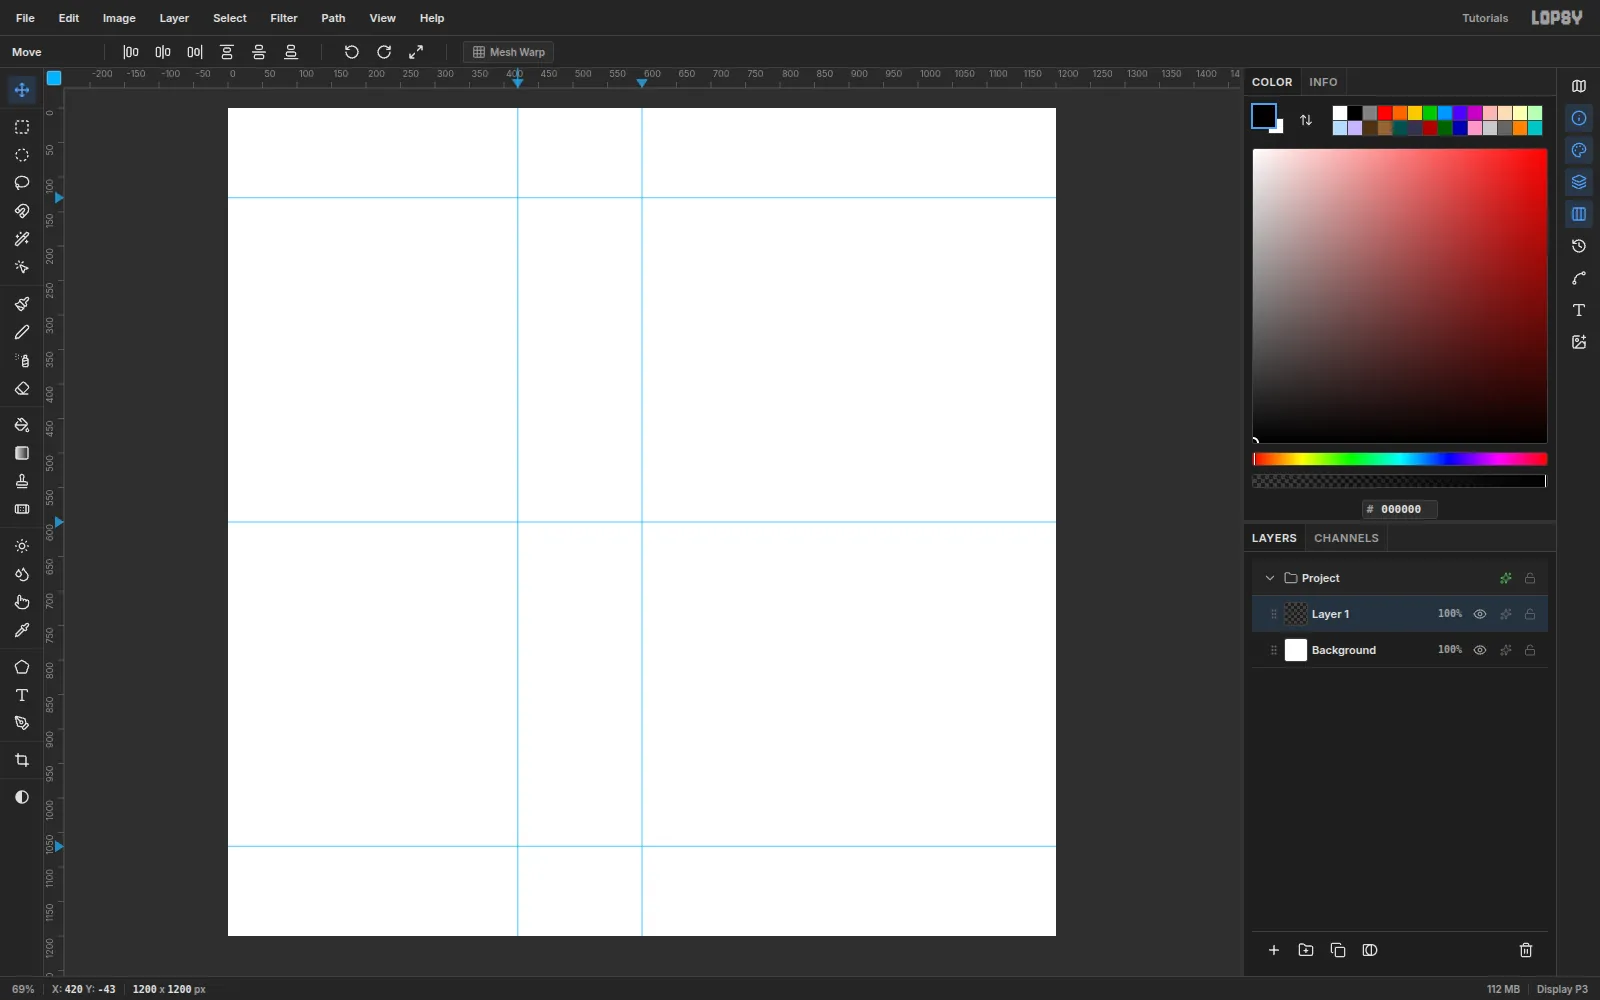Select the Clone Stamp tool
Image resolution: width=1600 pixels, height=1000 pixels.
pyautogui.click(x=21, y=481)
